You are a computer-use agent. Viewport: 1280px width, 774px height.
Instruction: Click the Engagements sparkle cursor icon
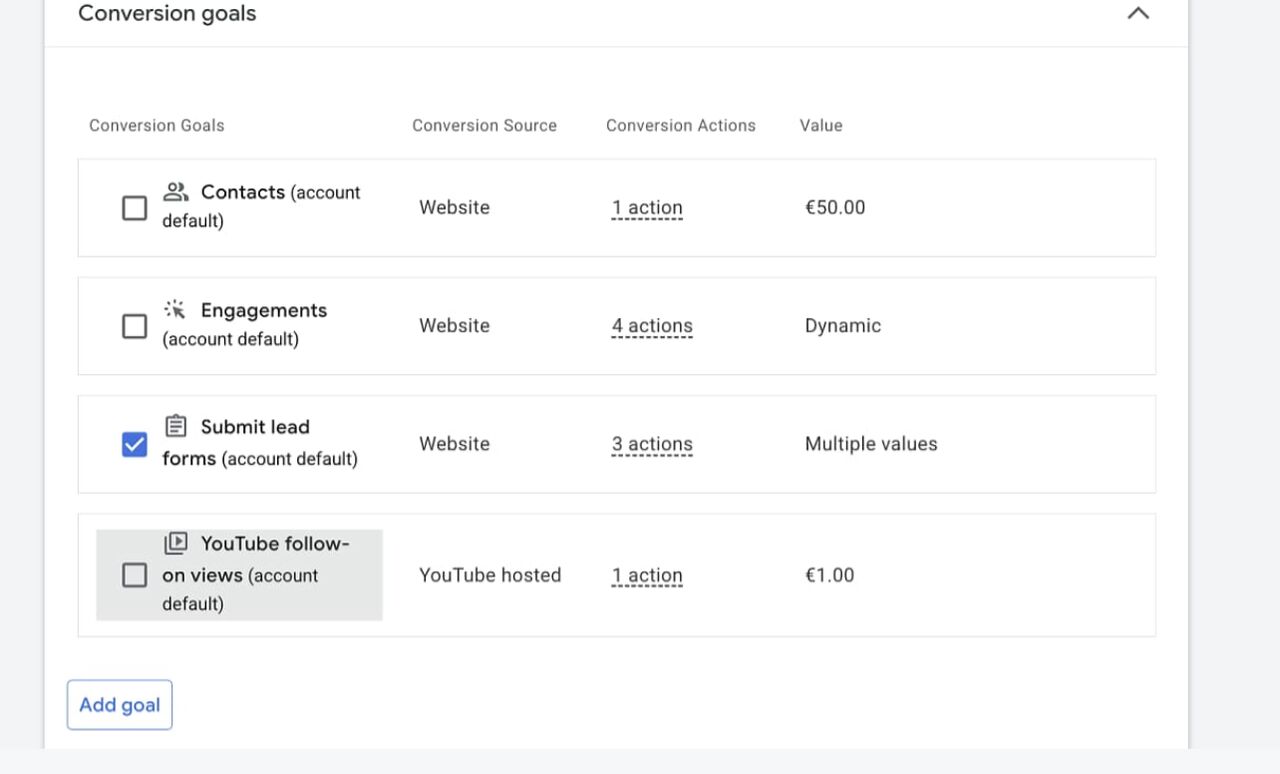coord(176,309)
